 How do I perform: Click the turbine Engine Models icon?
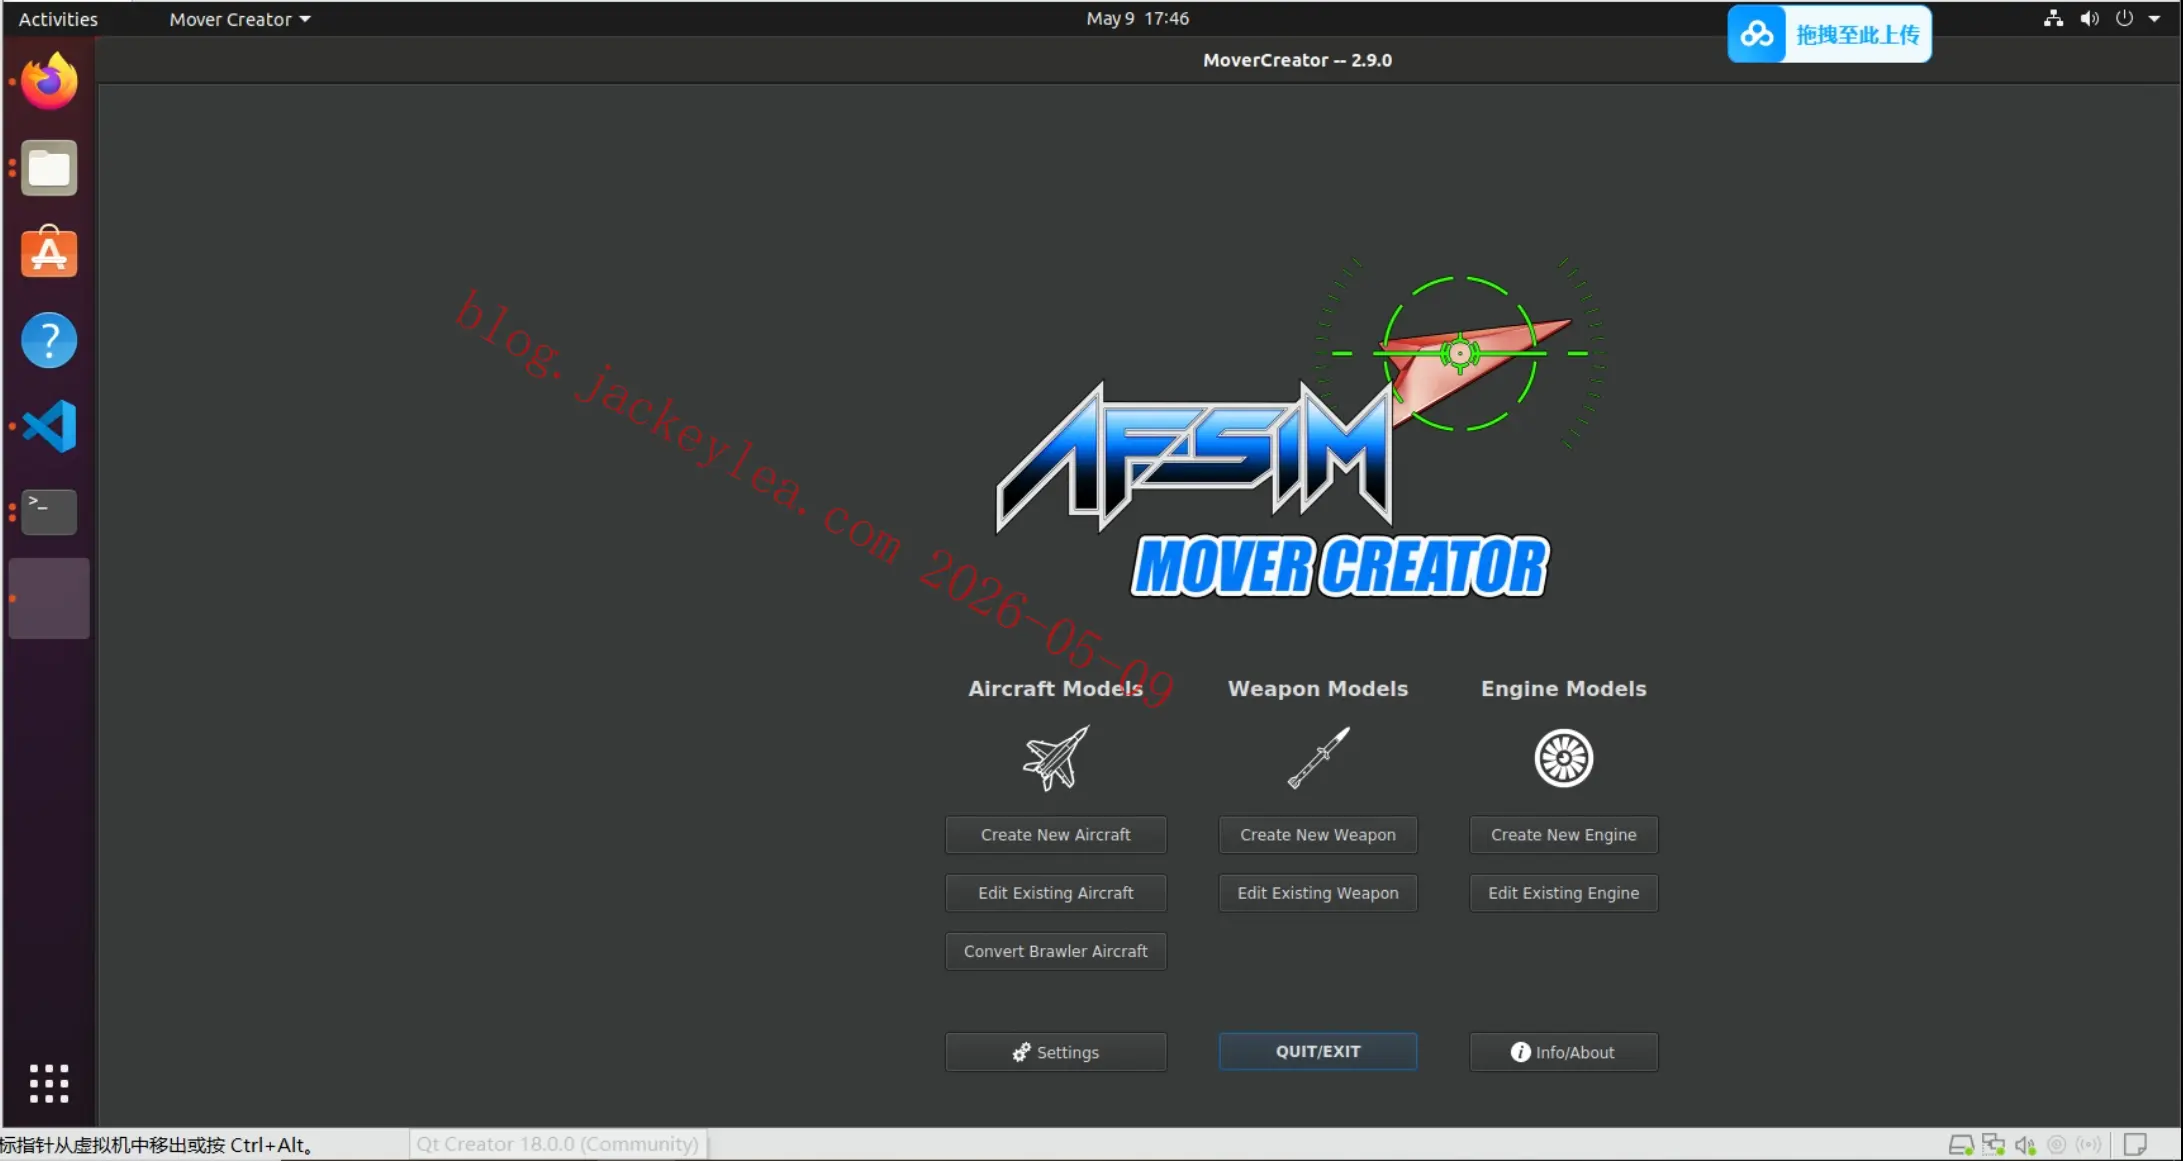[1563, 758]
